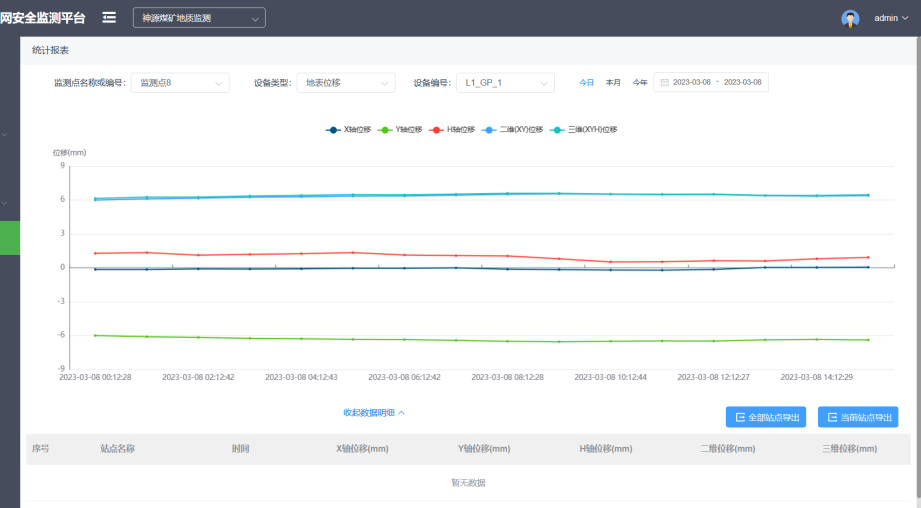The width and height of the screenshot is (921, 508).
Task: Collapse the sidebar with the menu fold icon
Action: (109, 18)
